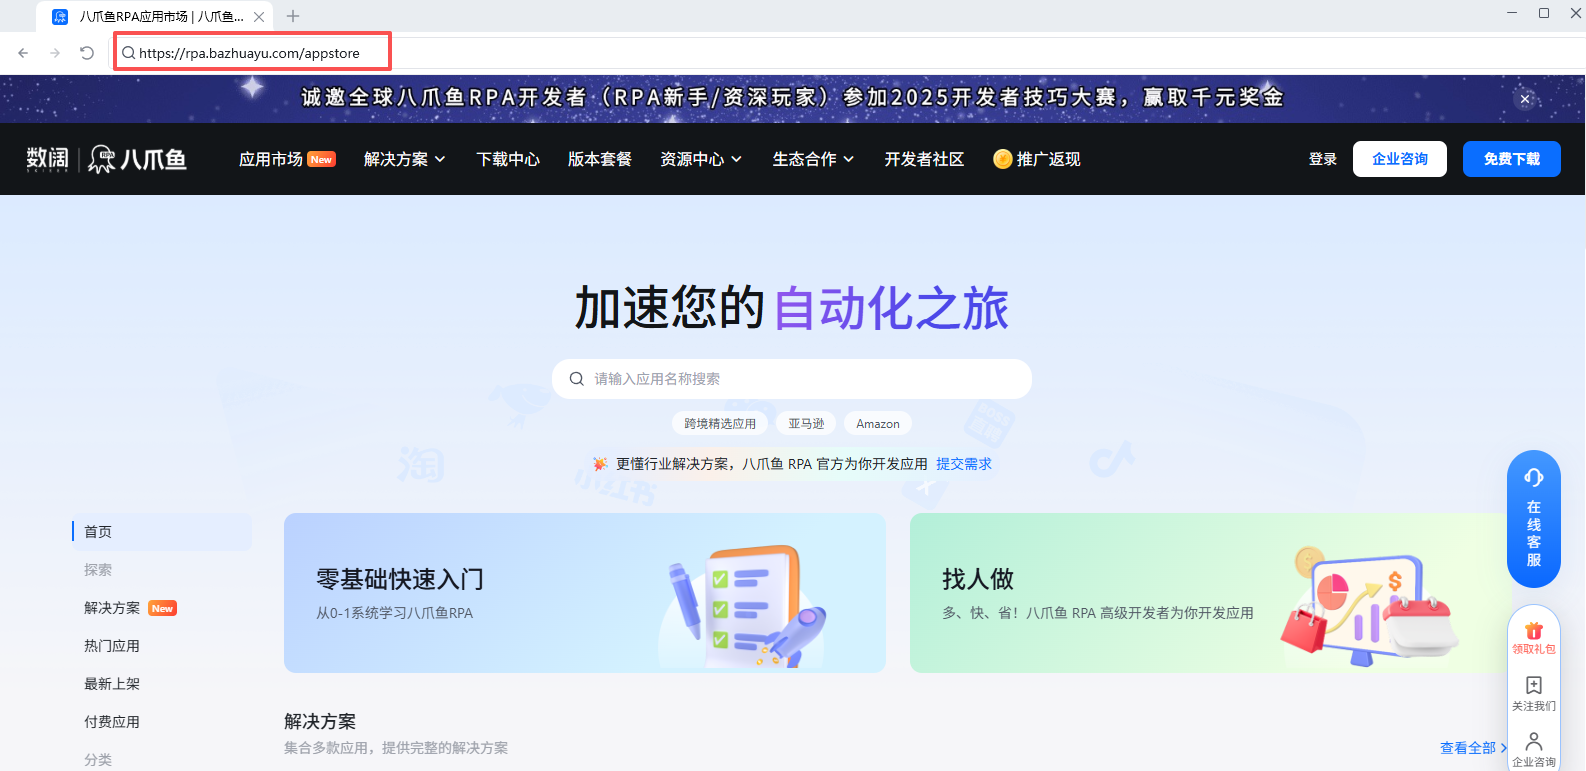The image size is (1586, 771).
Task: Click the 登录 link
Action: point(1323,159)
